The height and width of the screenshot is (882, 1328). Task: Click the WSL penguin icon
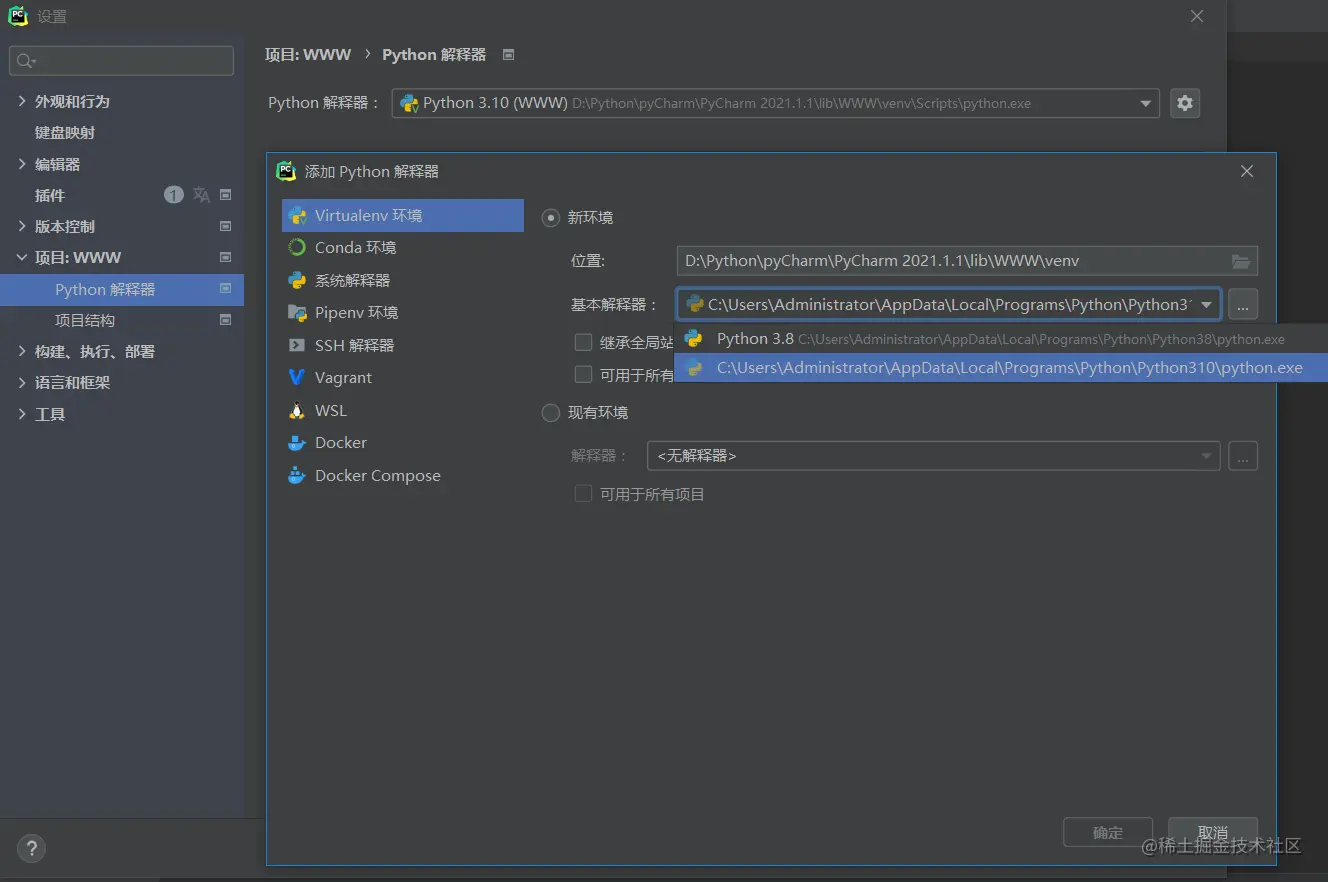pos(297,410)
